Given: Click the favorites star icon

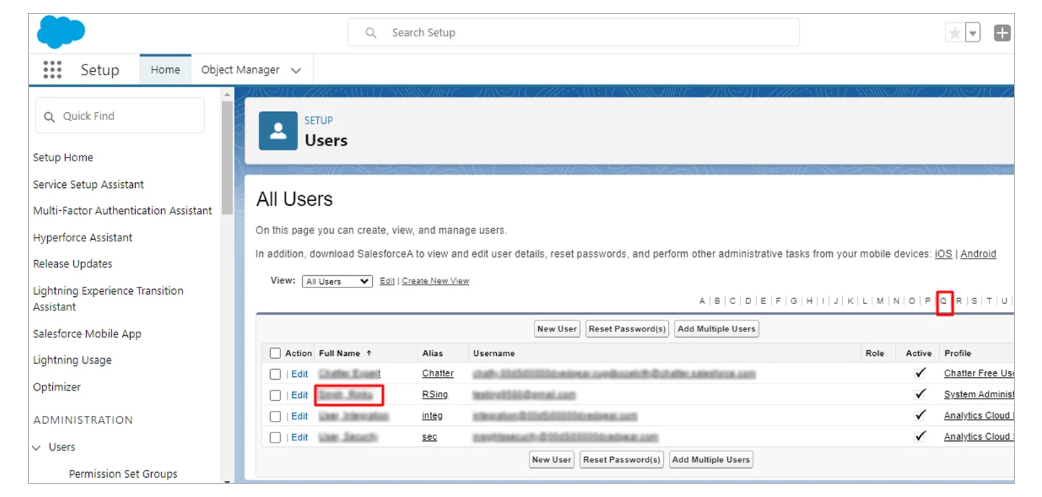Looking at the screenshot, I should (955, 33).
